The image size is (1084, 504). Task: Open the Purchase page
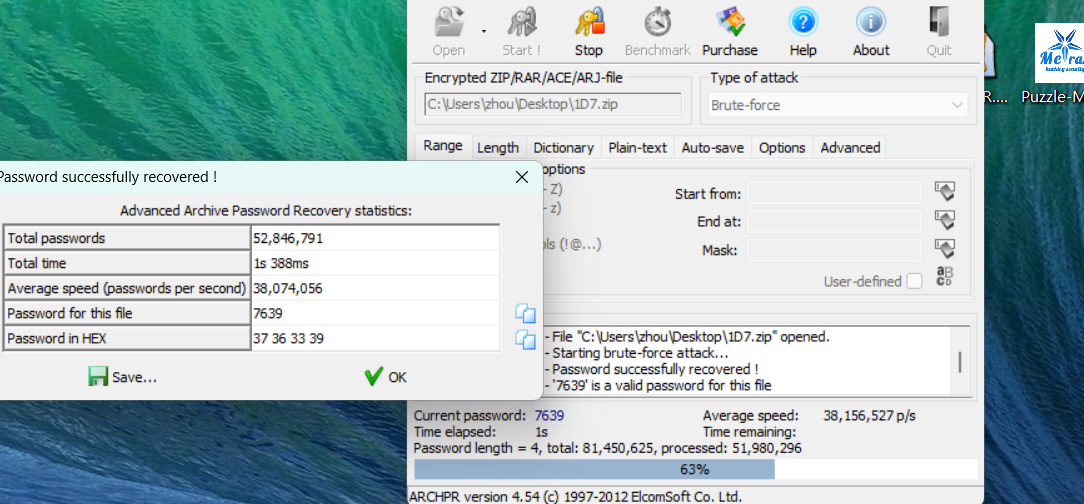(729, 31)
